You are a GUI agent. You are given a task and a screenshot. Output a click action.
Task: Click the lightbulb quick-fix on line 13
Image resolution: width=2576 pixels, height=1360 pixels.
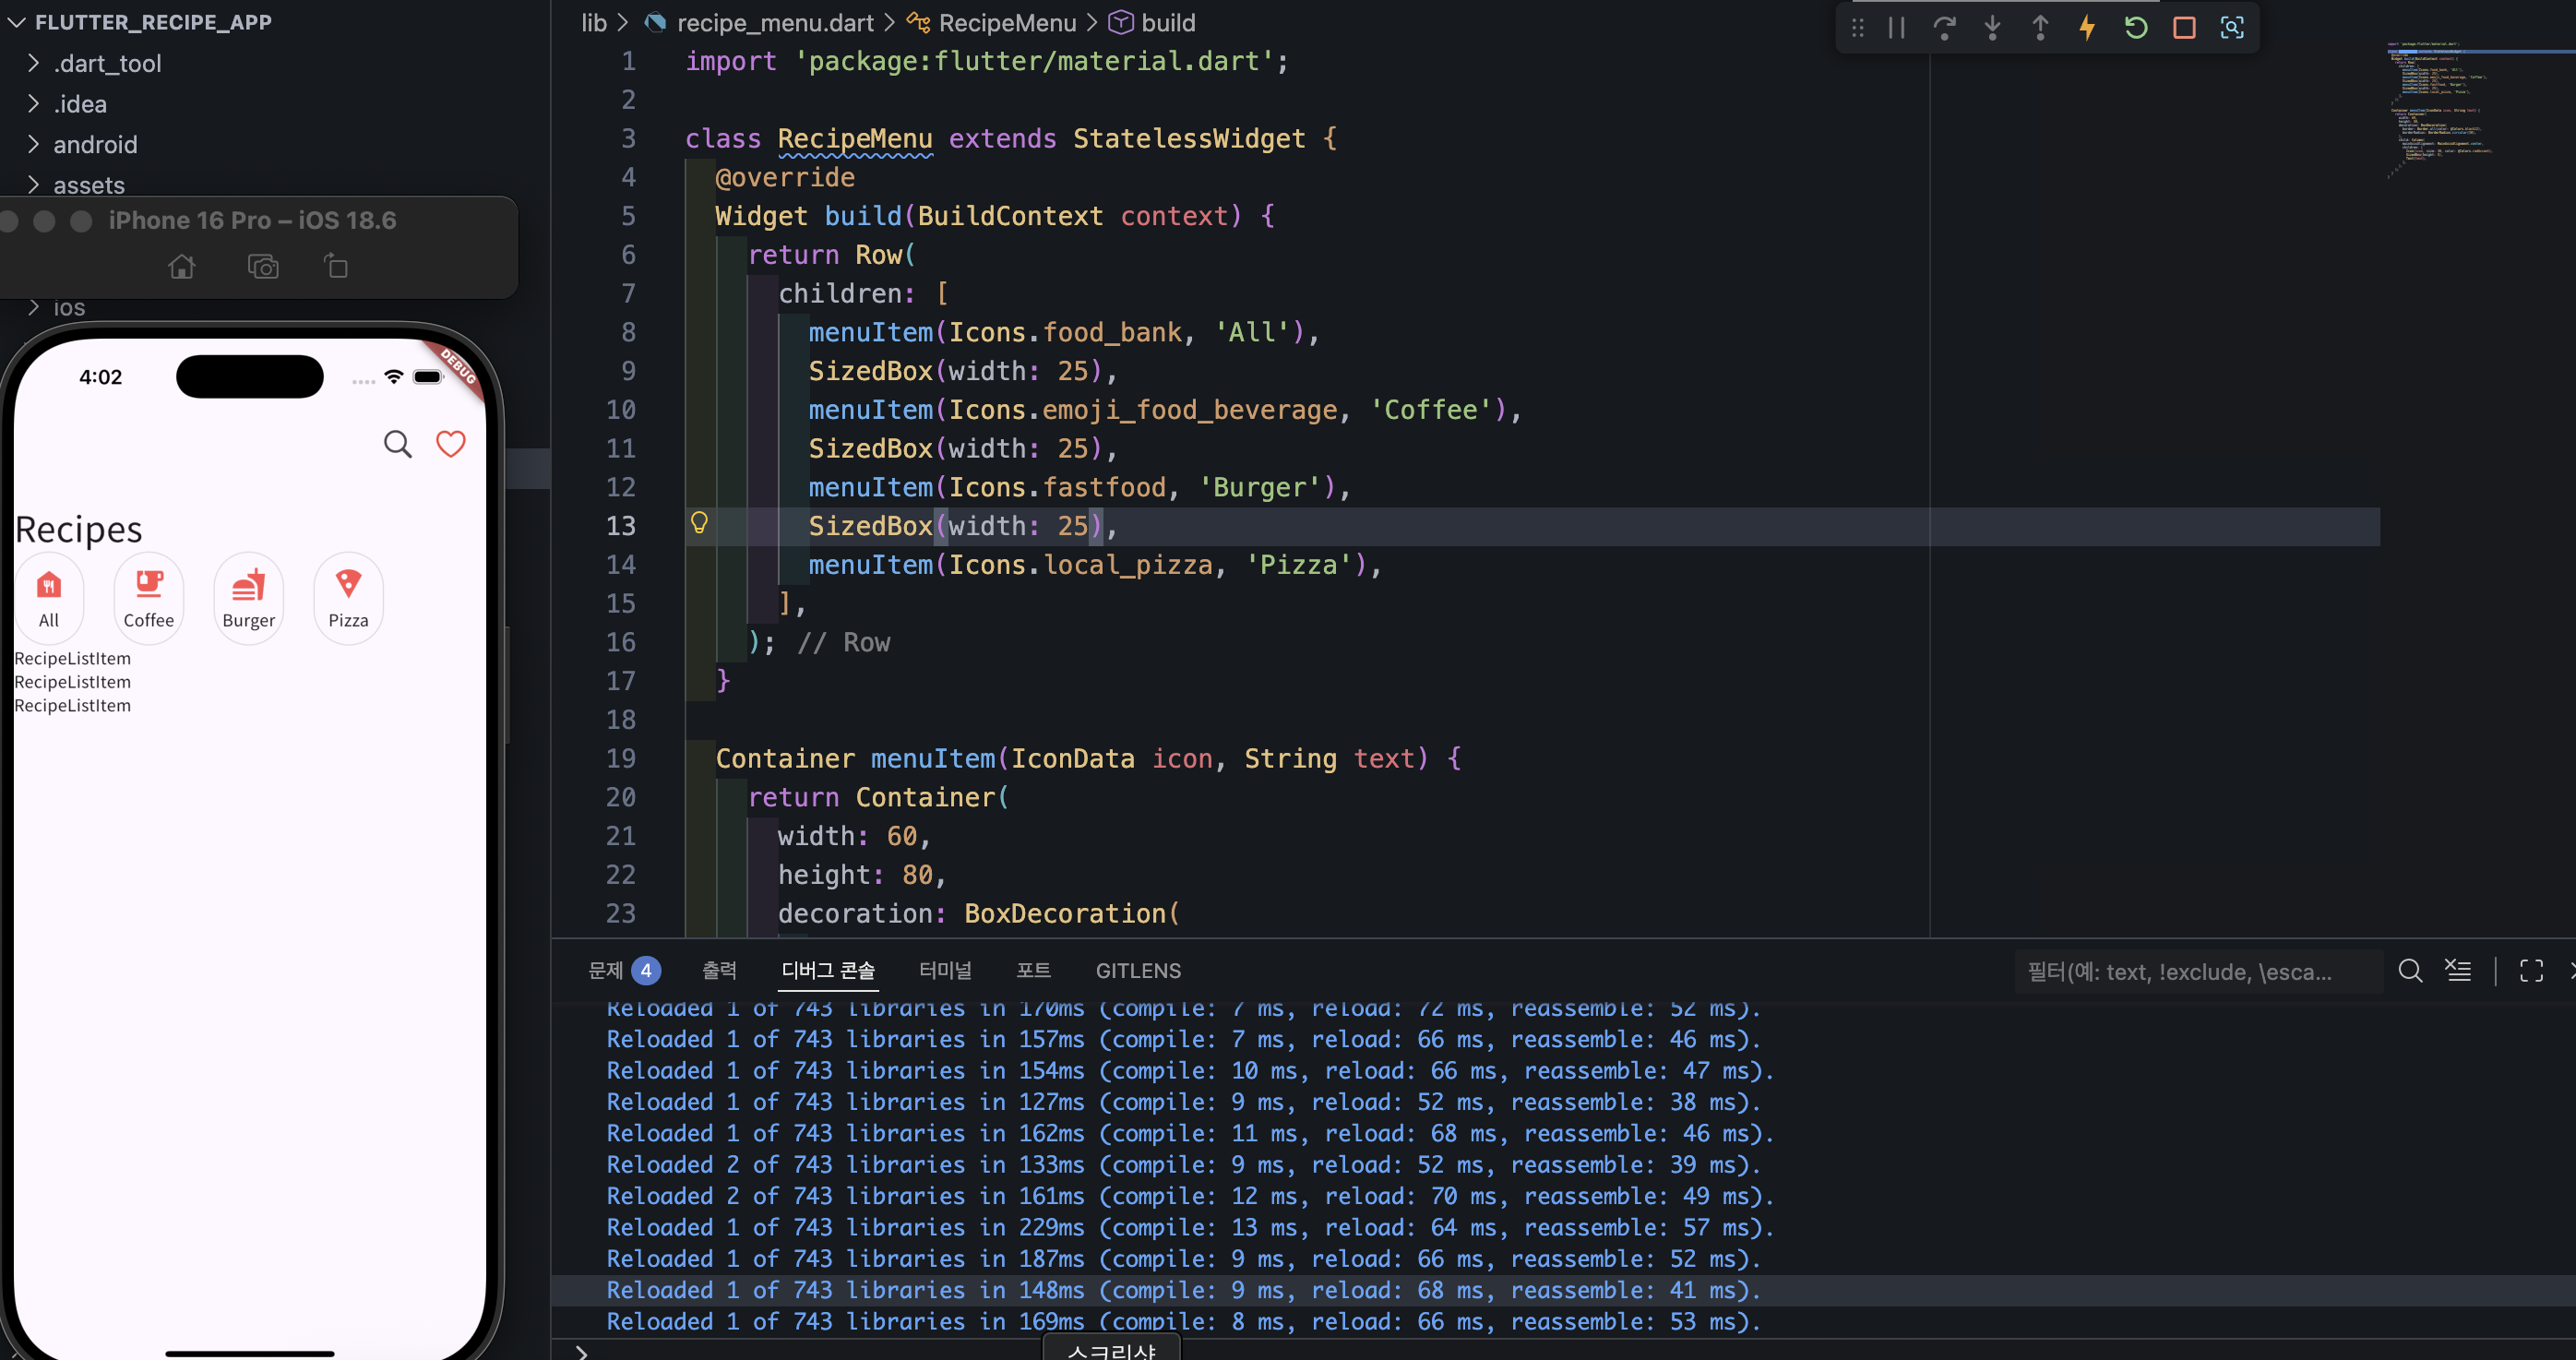point(699,523)
